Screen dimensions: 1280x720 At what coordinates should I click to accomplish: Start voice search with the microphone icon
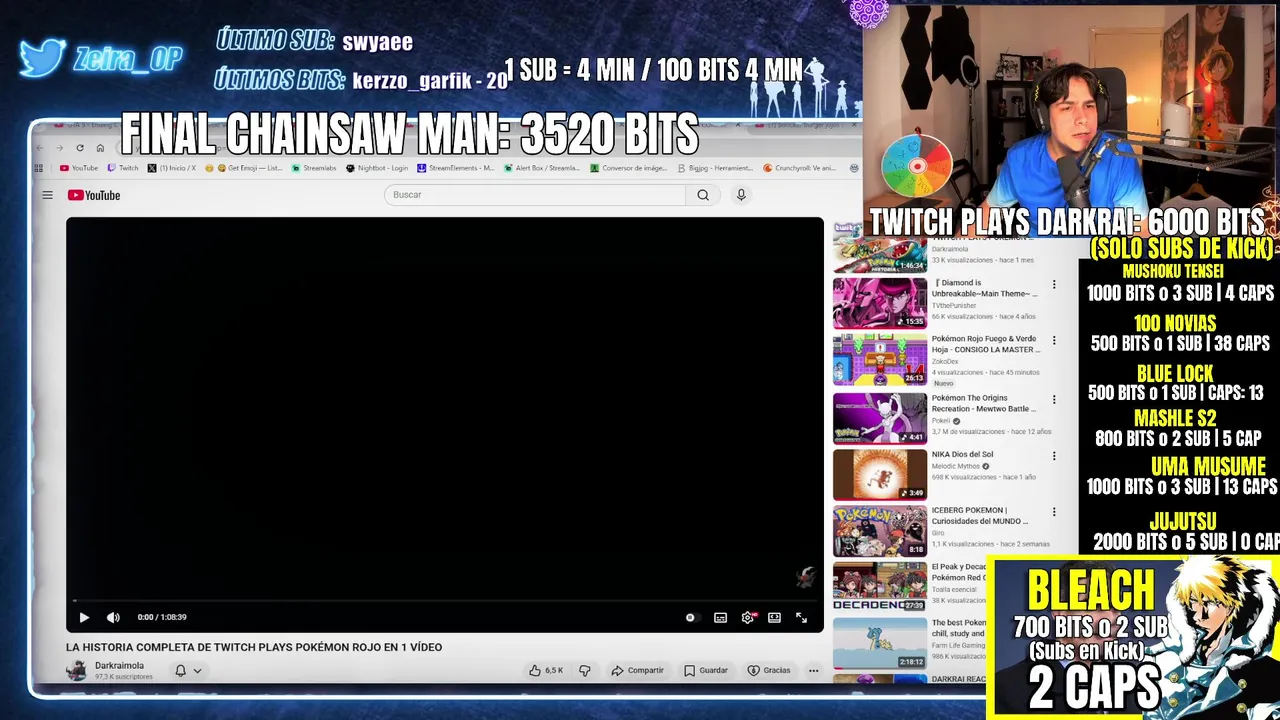coord(741,195)
